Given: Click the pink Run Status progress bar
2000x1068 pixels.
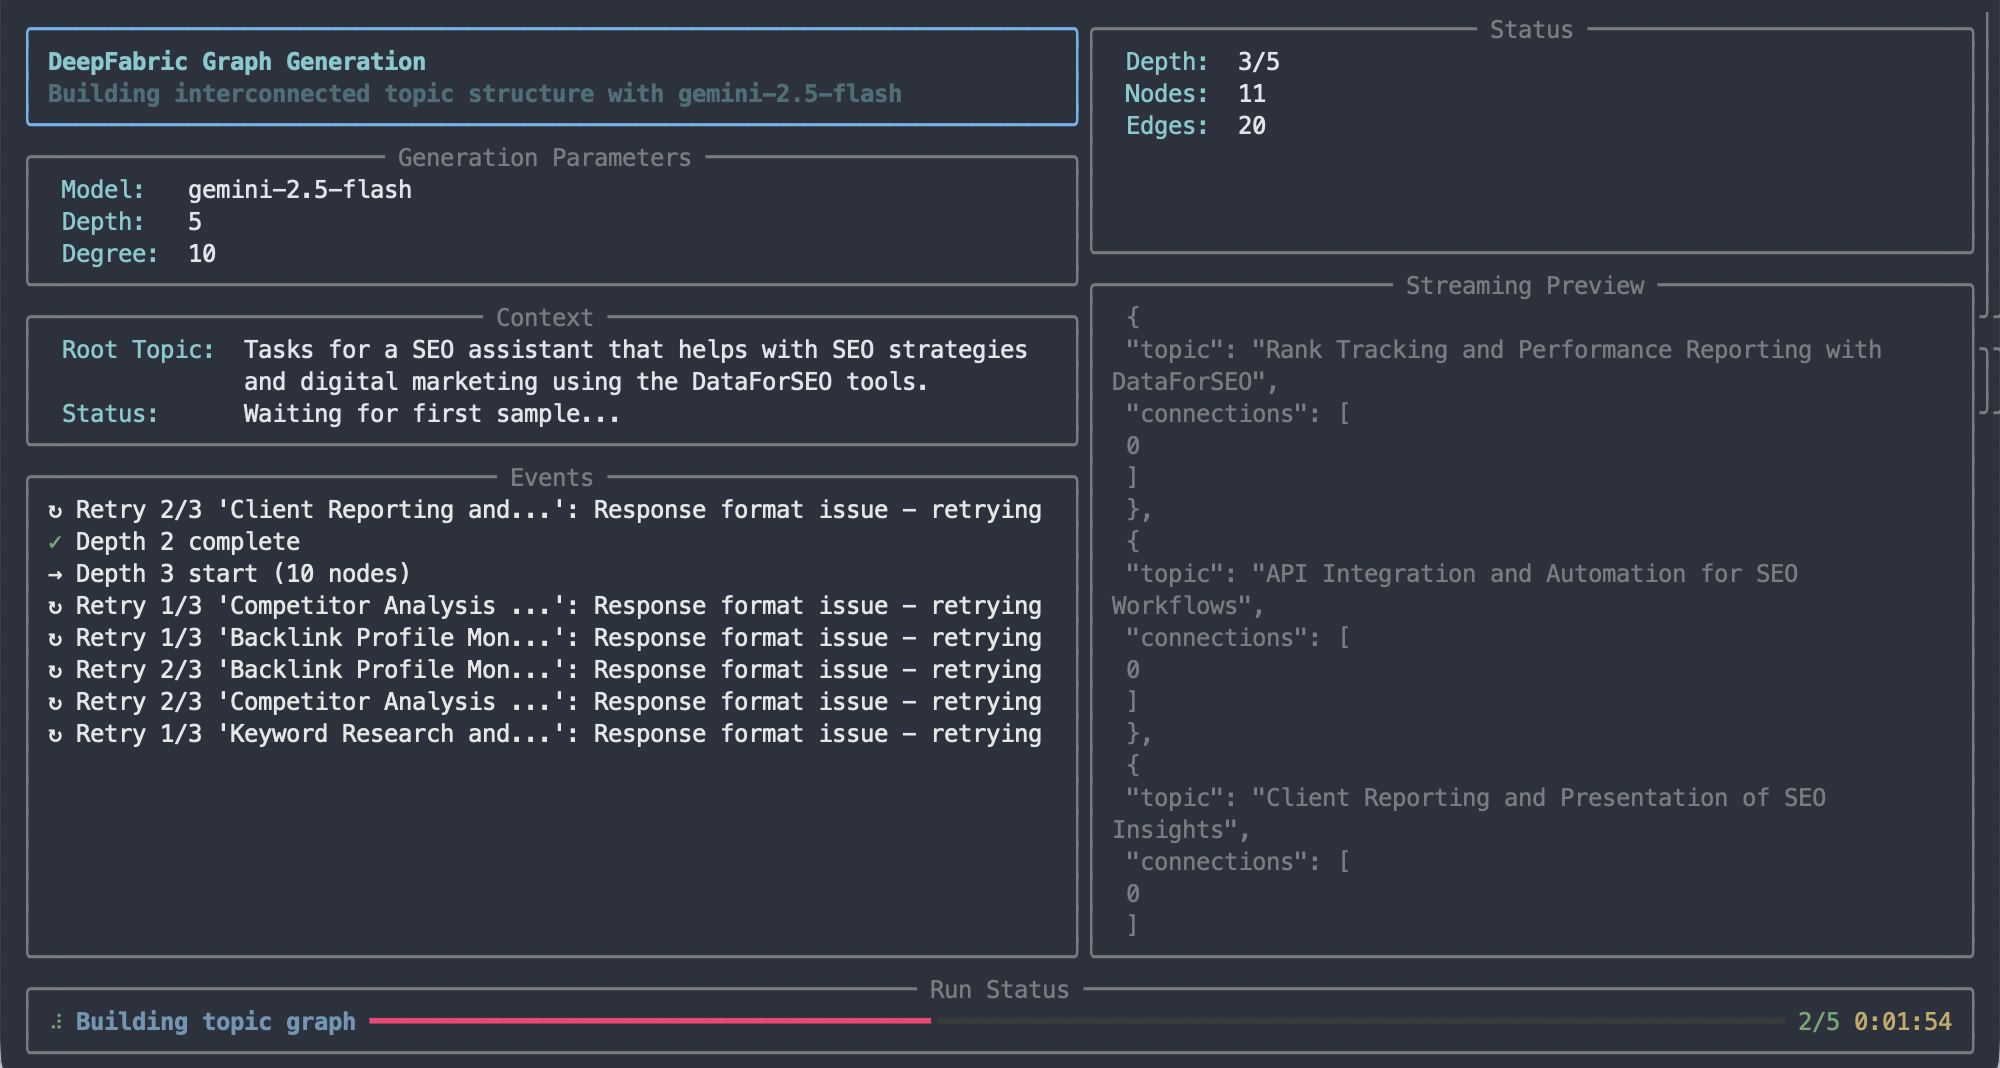Looking at the screenshot, I should [x=650, y=1021].
